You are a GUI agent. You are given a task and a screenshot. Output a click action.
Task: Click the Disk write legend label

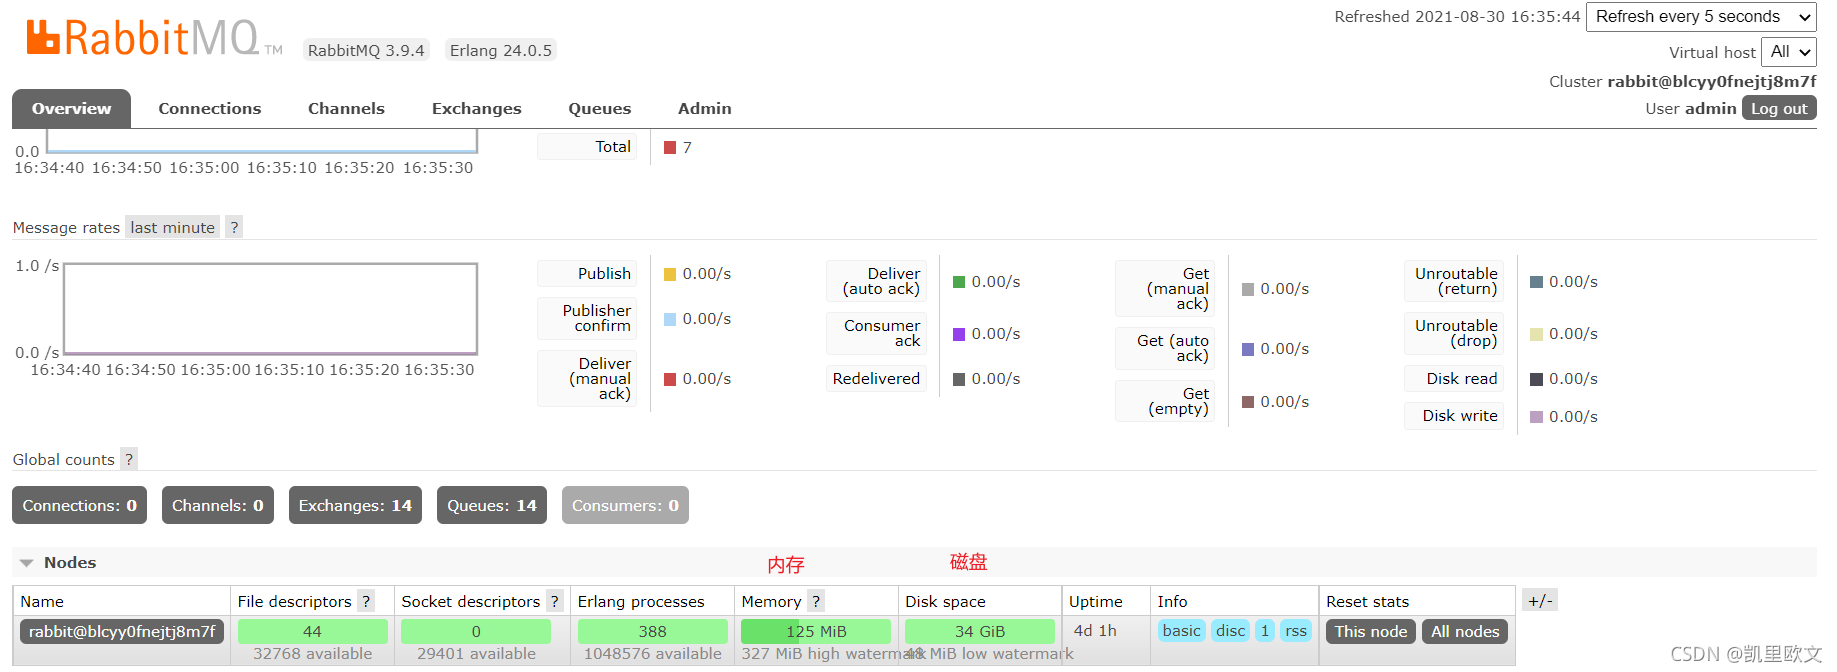1454,415
